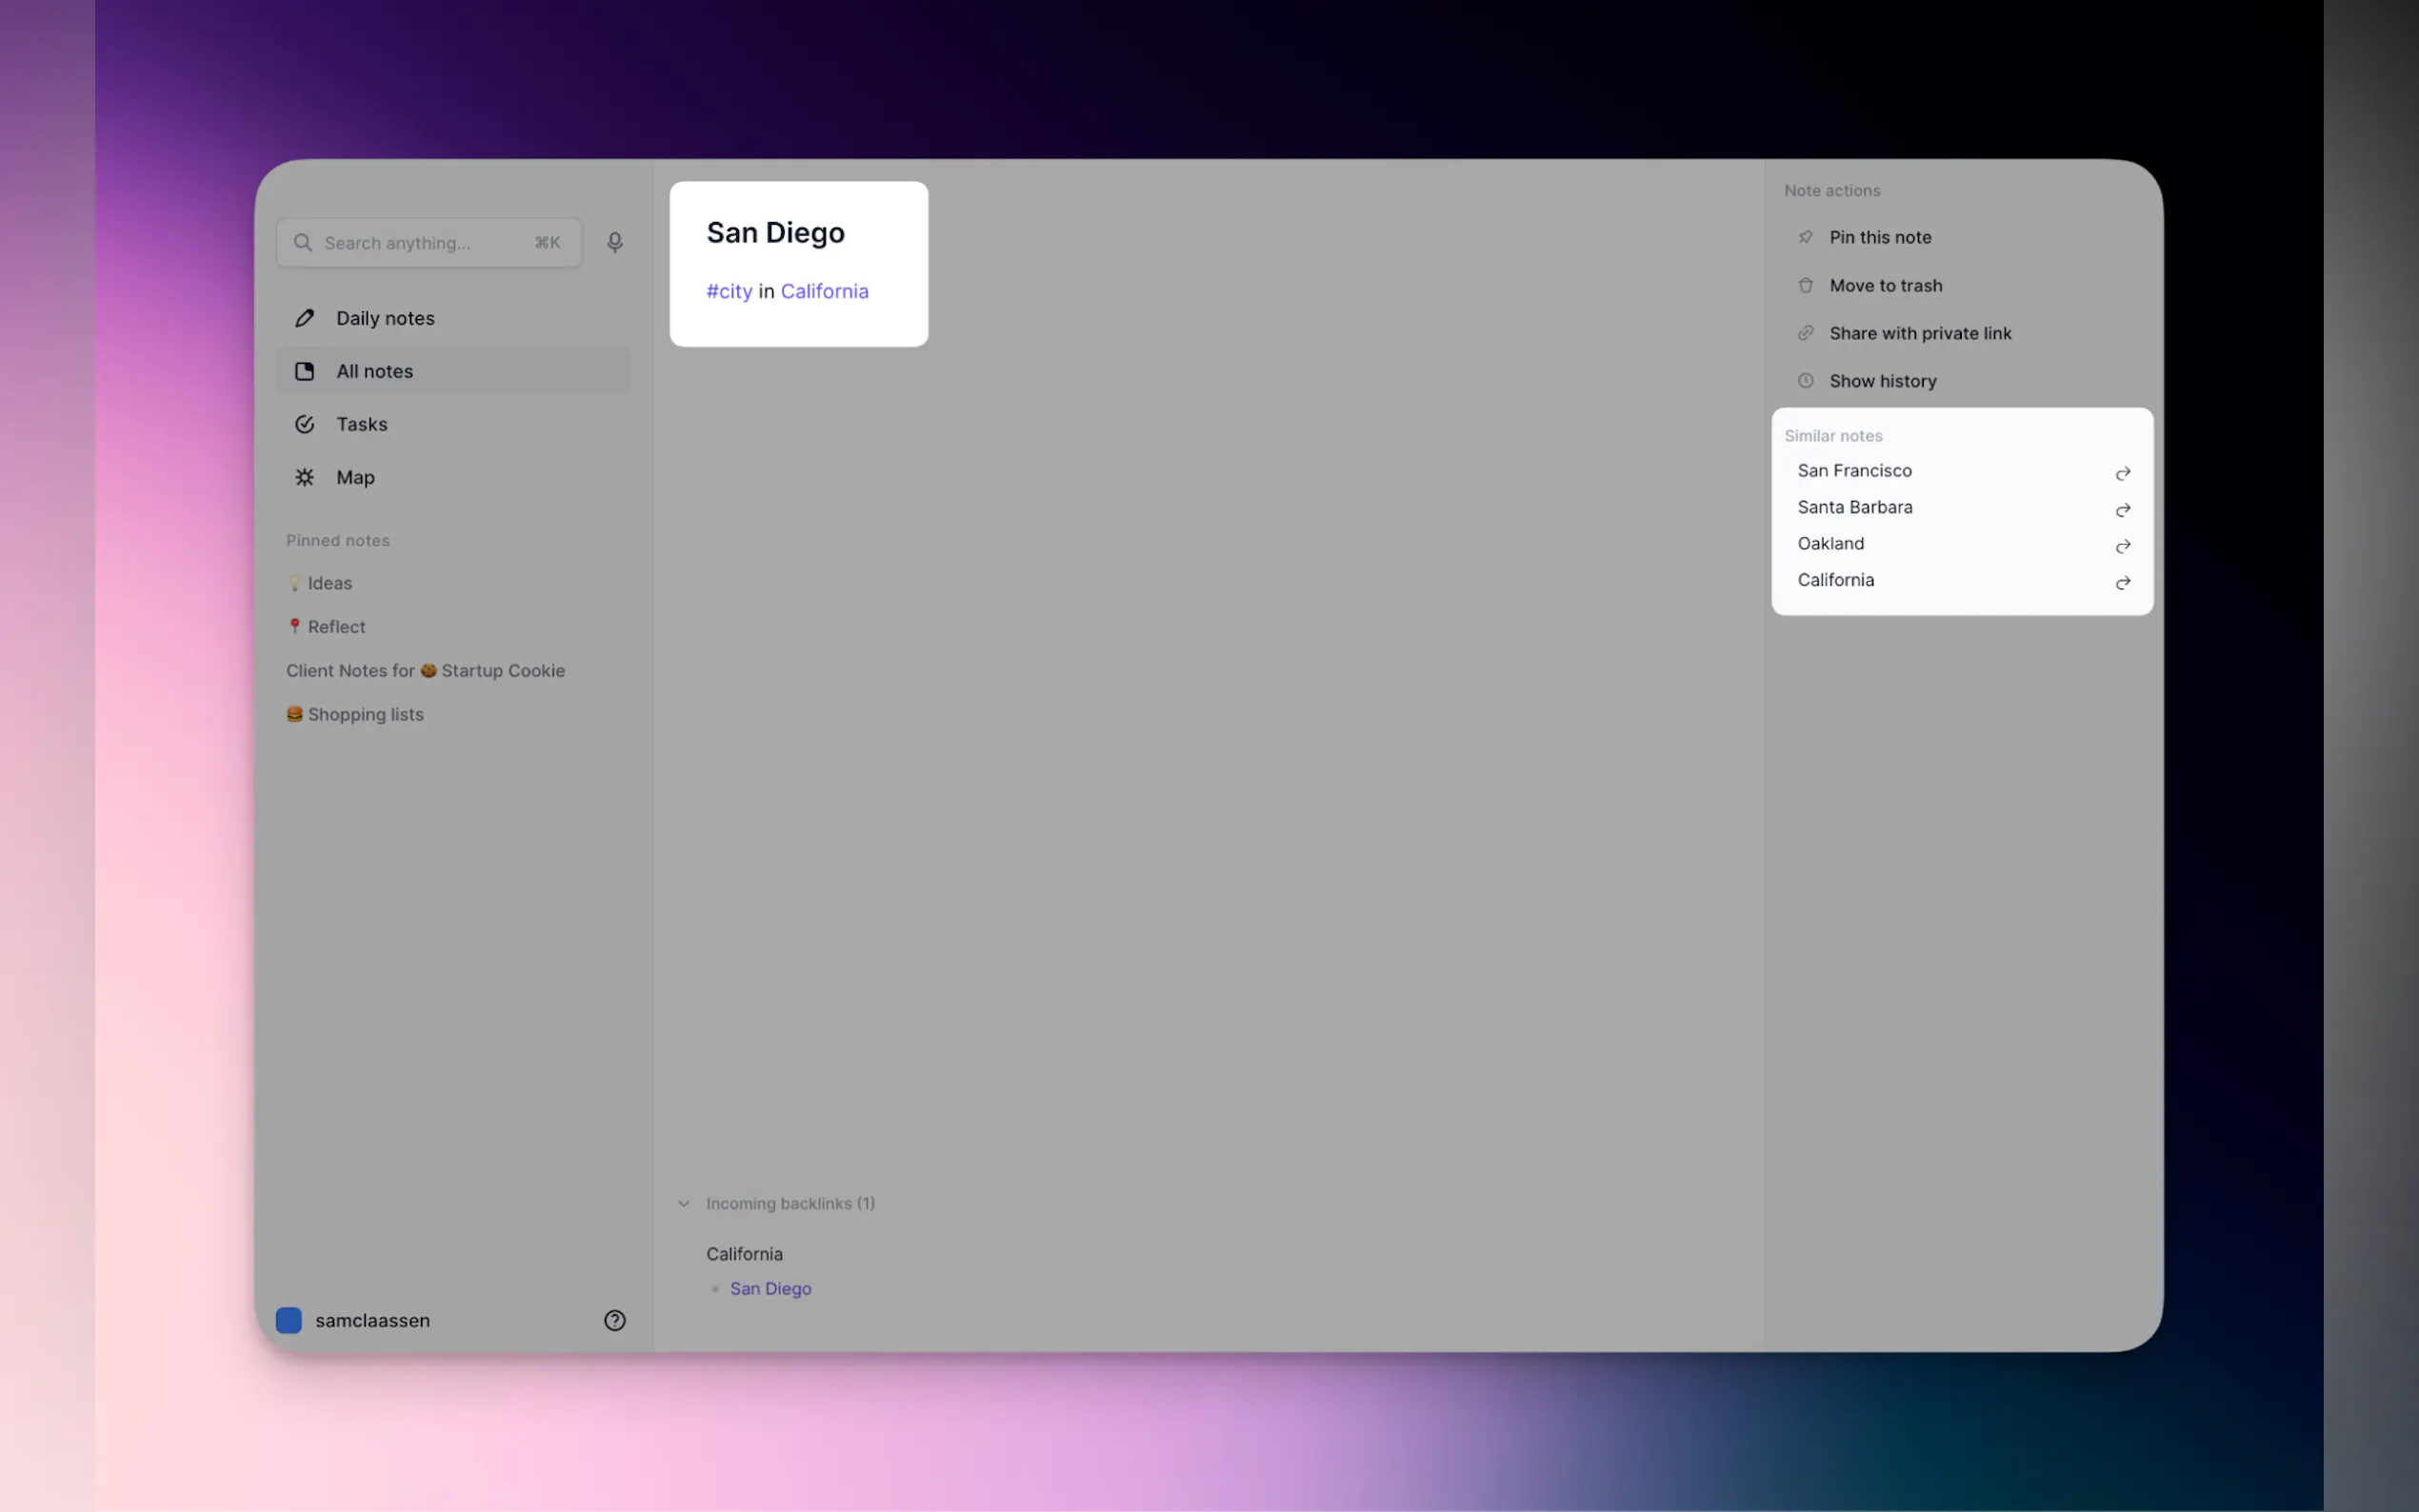Image resolution: width=2419 pixels, height=1512 pixels.
Task: Click the samclaassen blue avatar
Action: tap(289, 1320)
